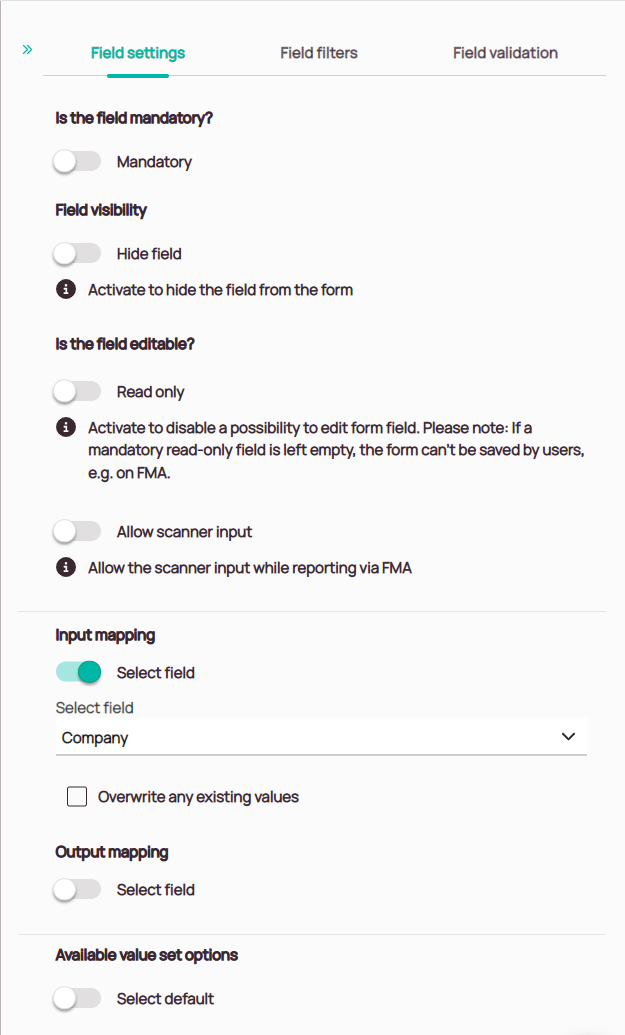
Task: Click info icon beside scanner input hint
Action: tap(66, 568)
